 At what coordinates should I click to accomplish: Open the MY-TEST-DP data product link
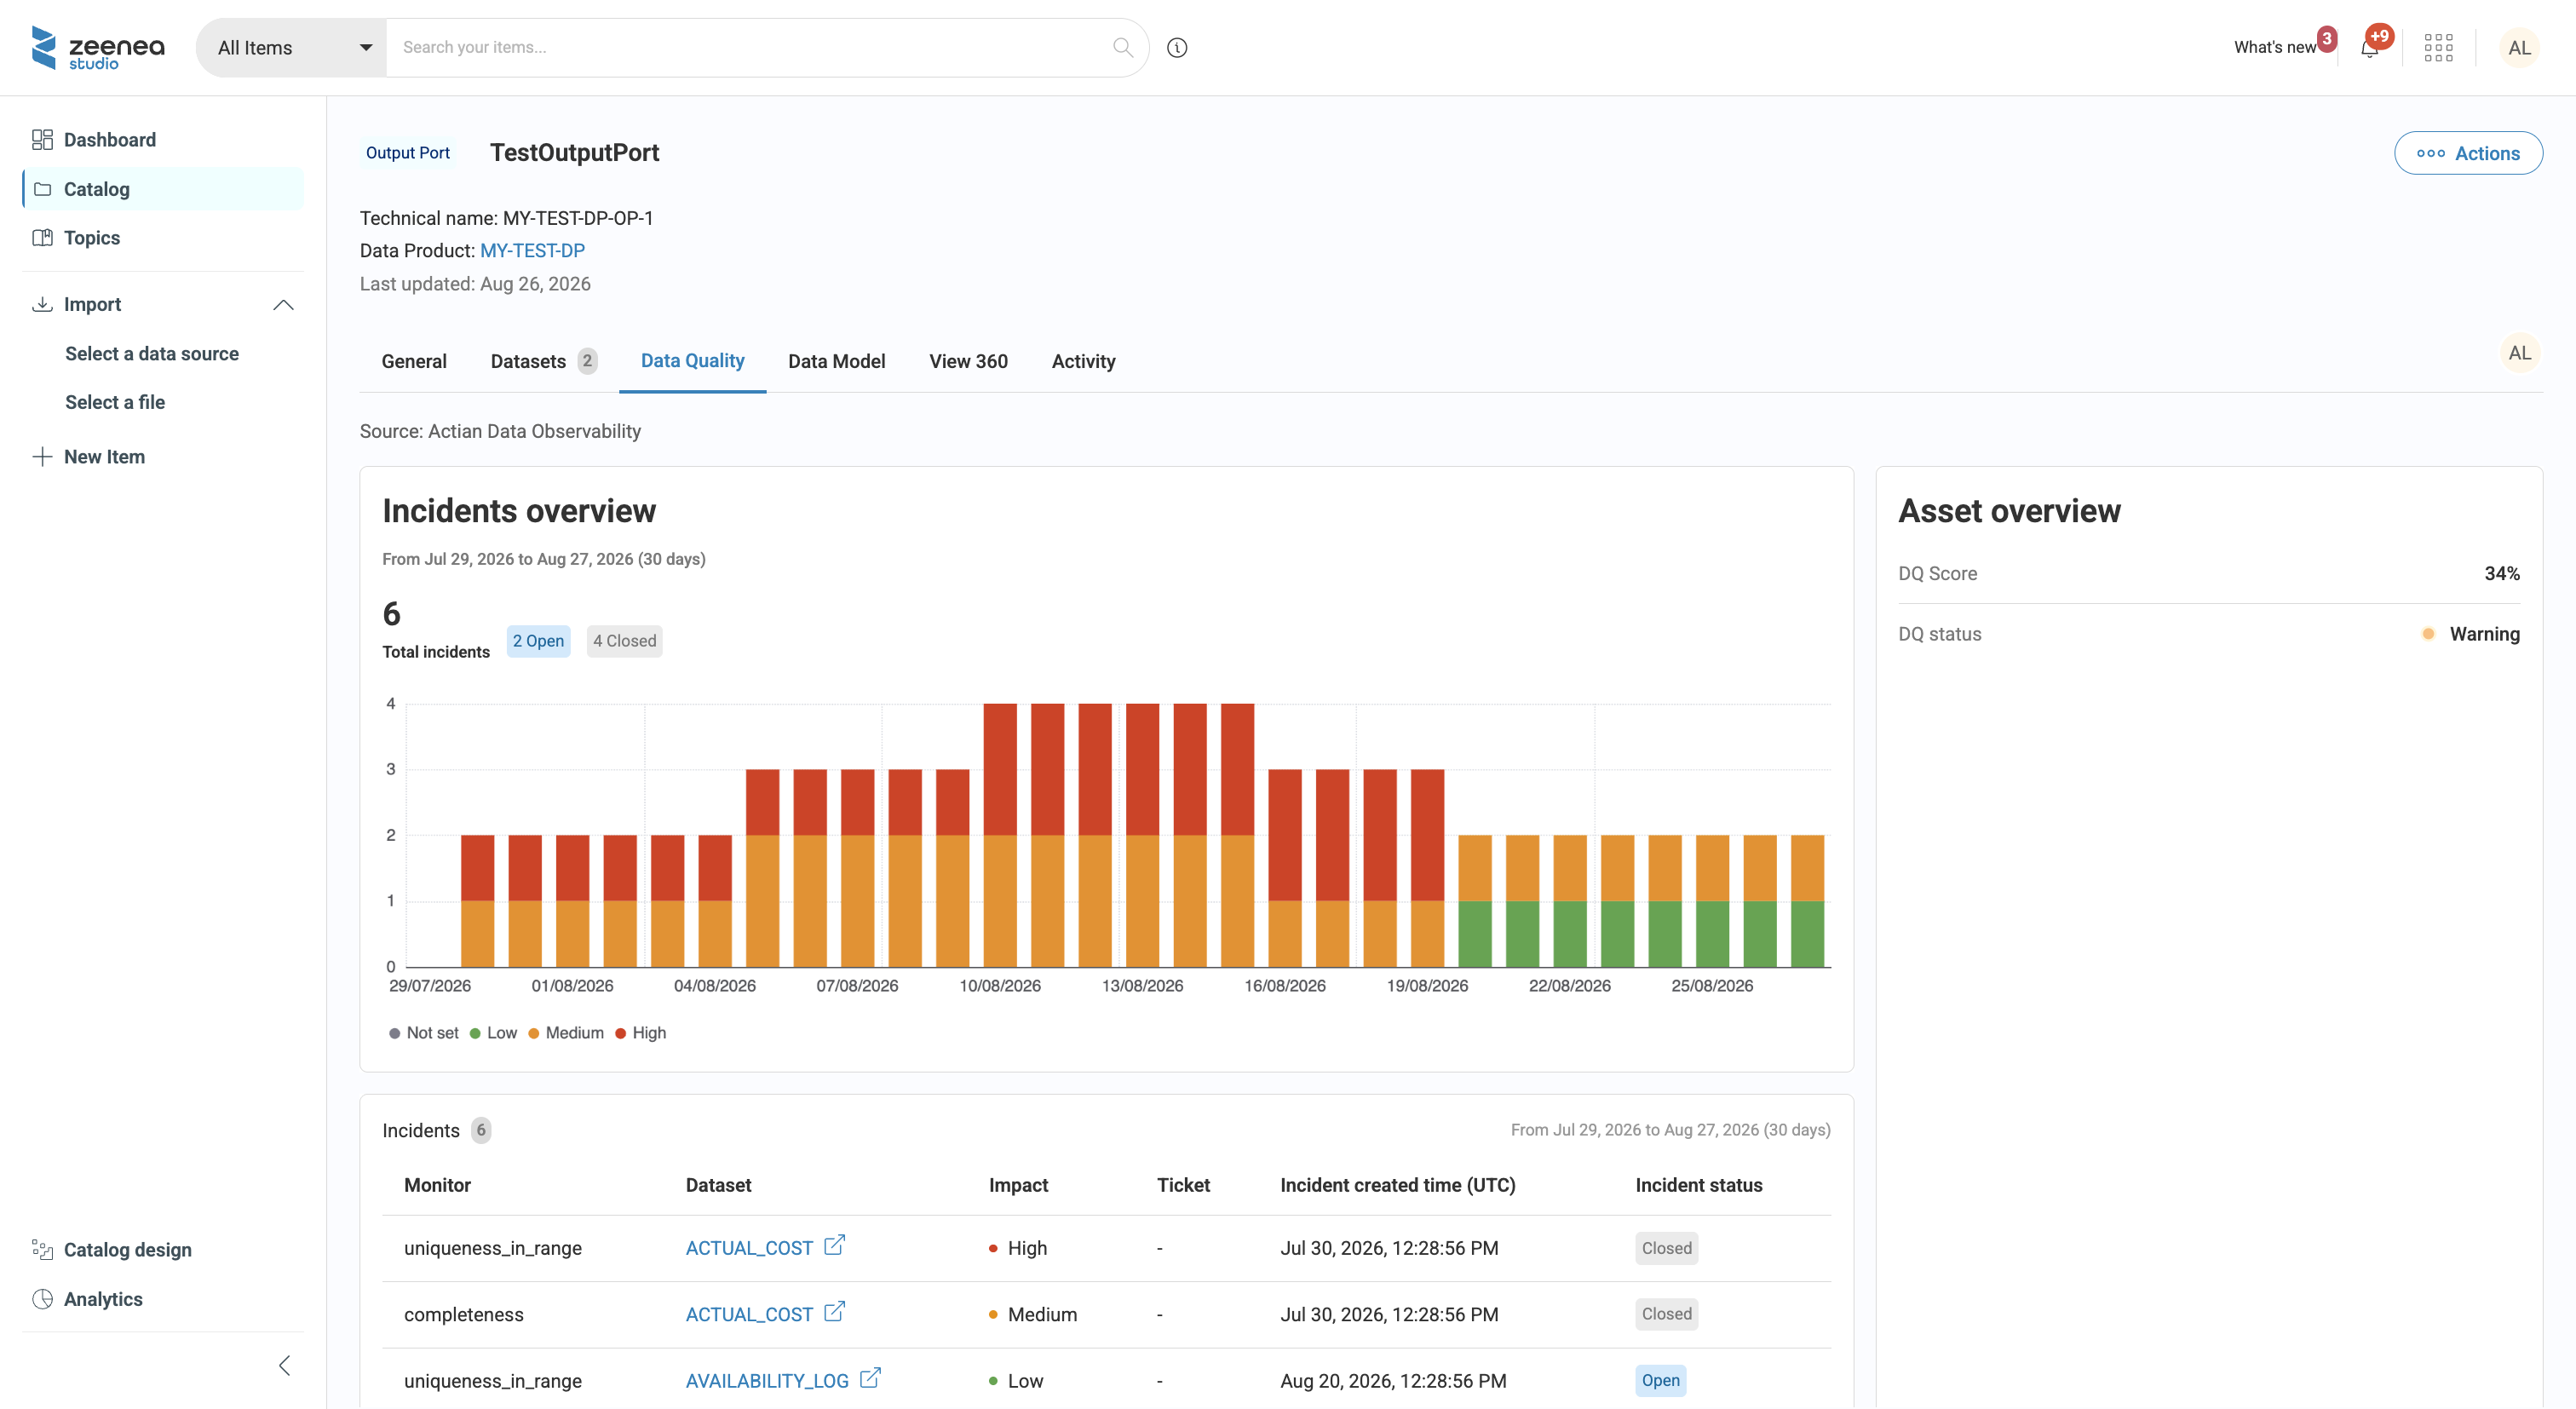[x=532, y=251]
